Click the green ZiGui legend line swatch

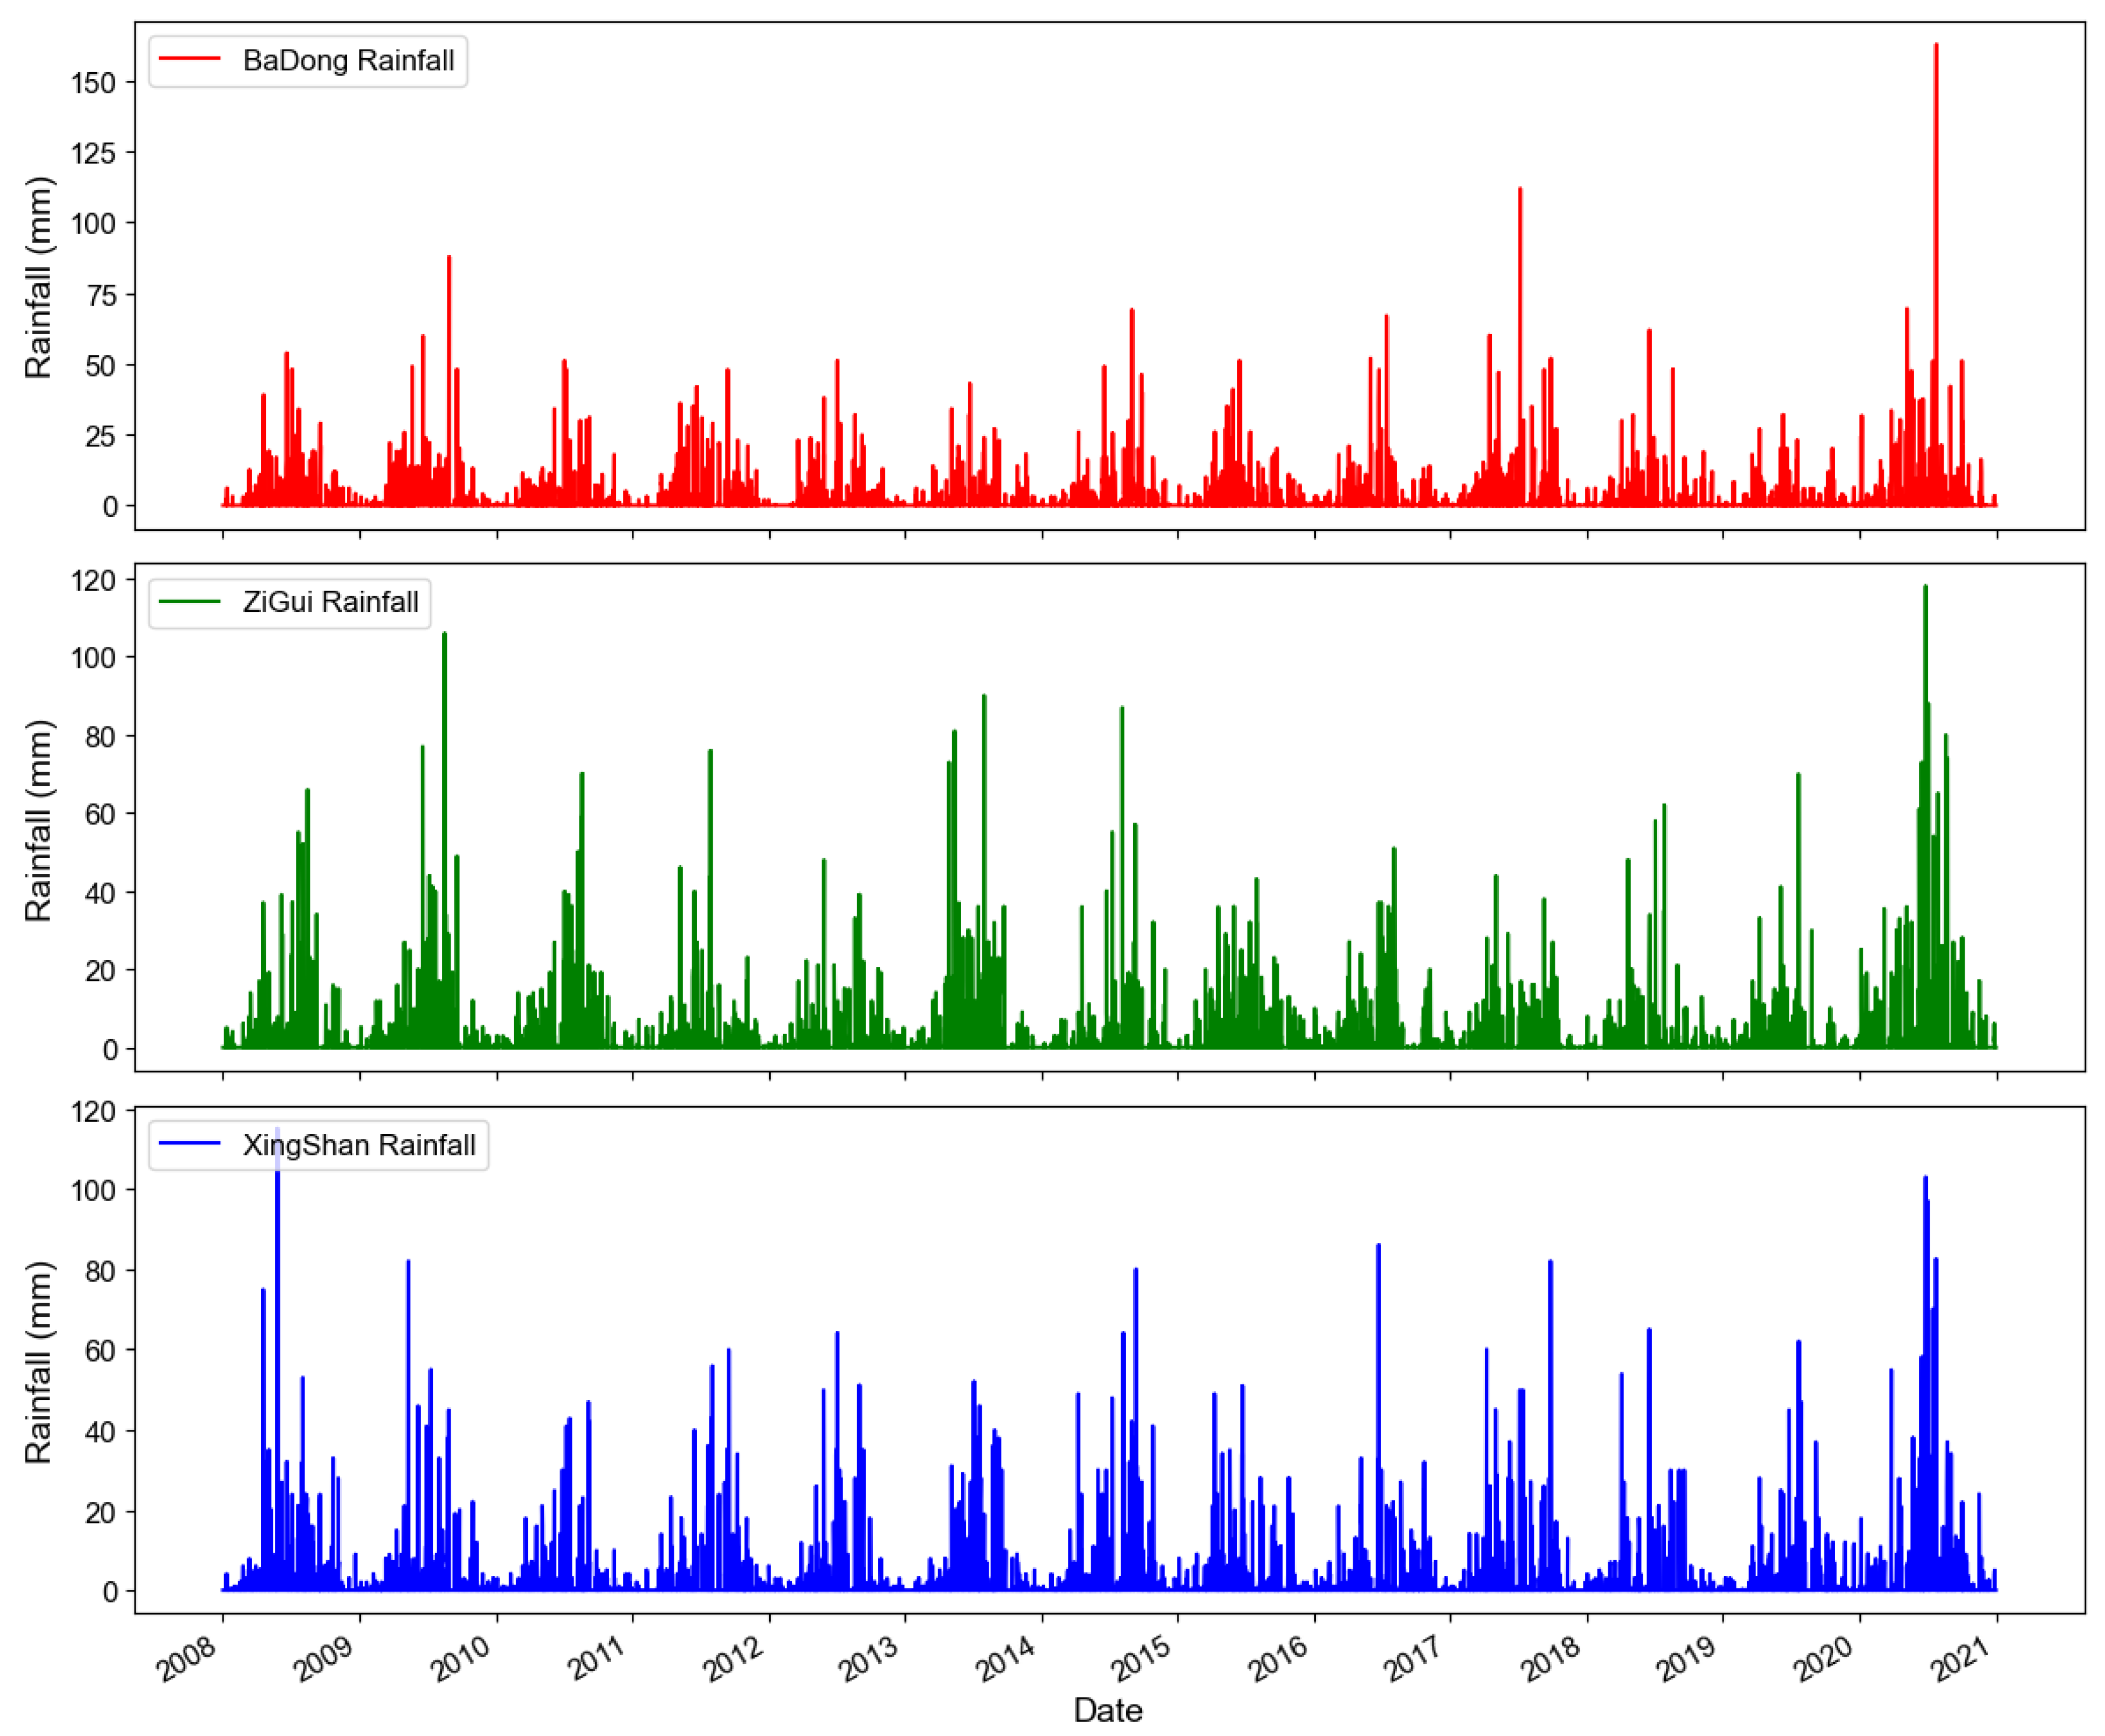coord(189,602)
